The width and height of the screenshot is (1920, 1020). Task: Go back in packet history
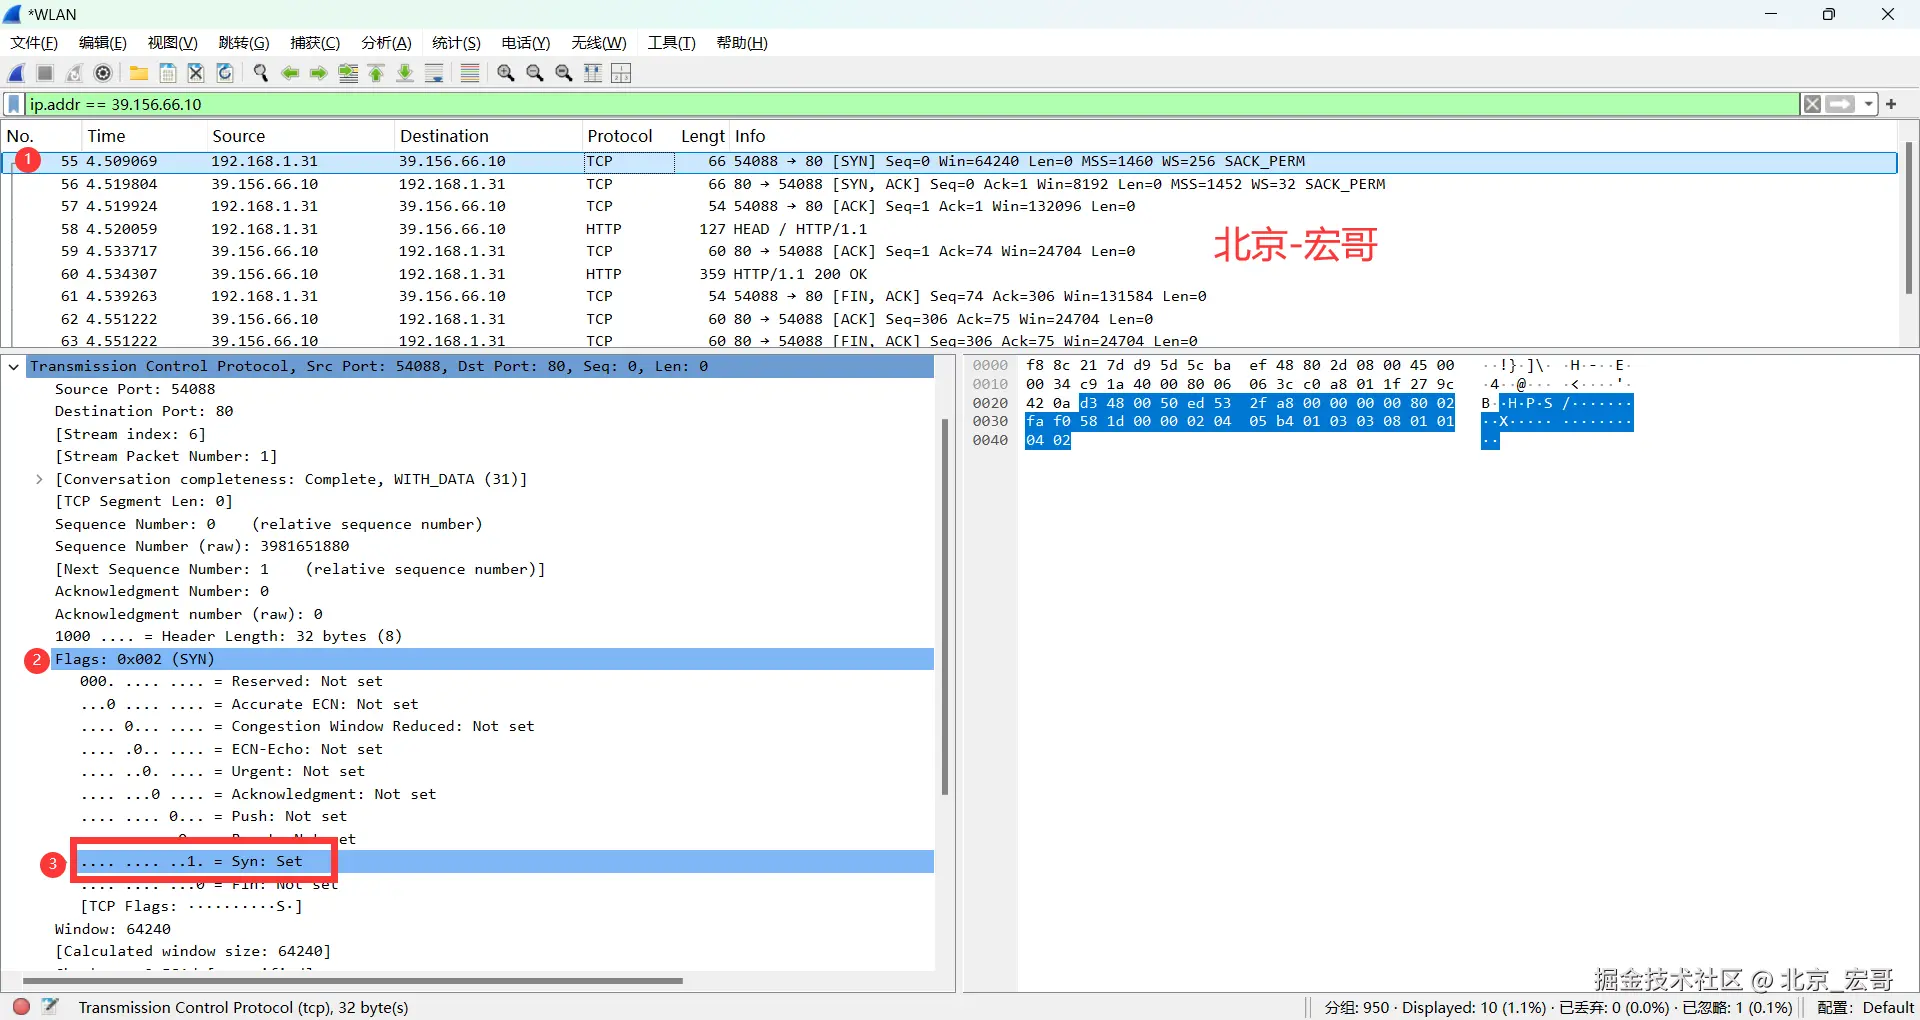(290, 73)
